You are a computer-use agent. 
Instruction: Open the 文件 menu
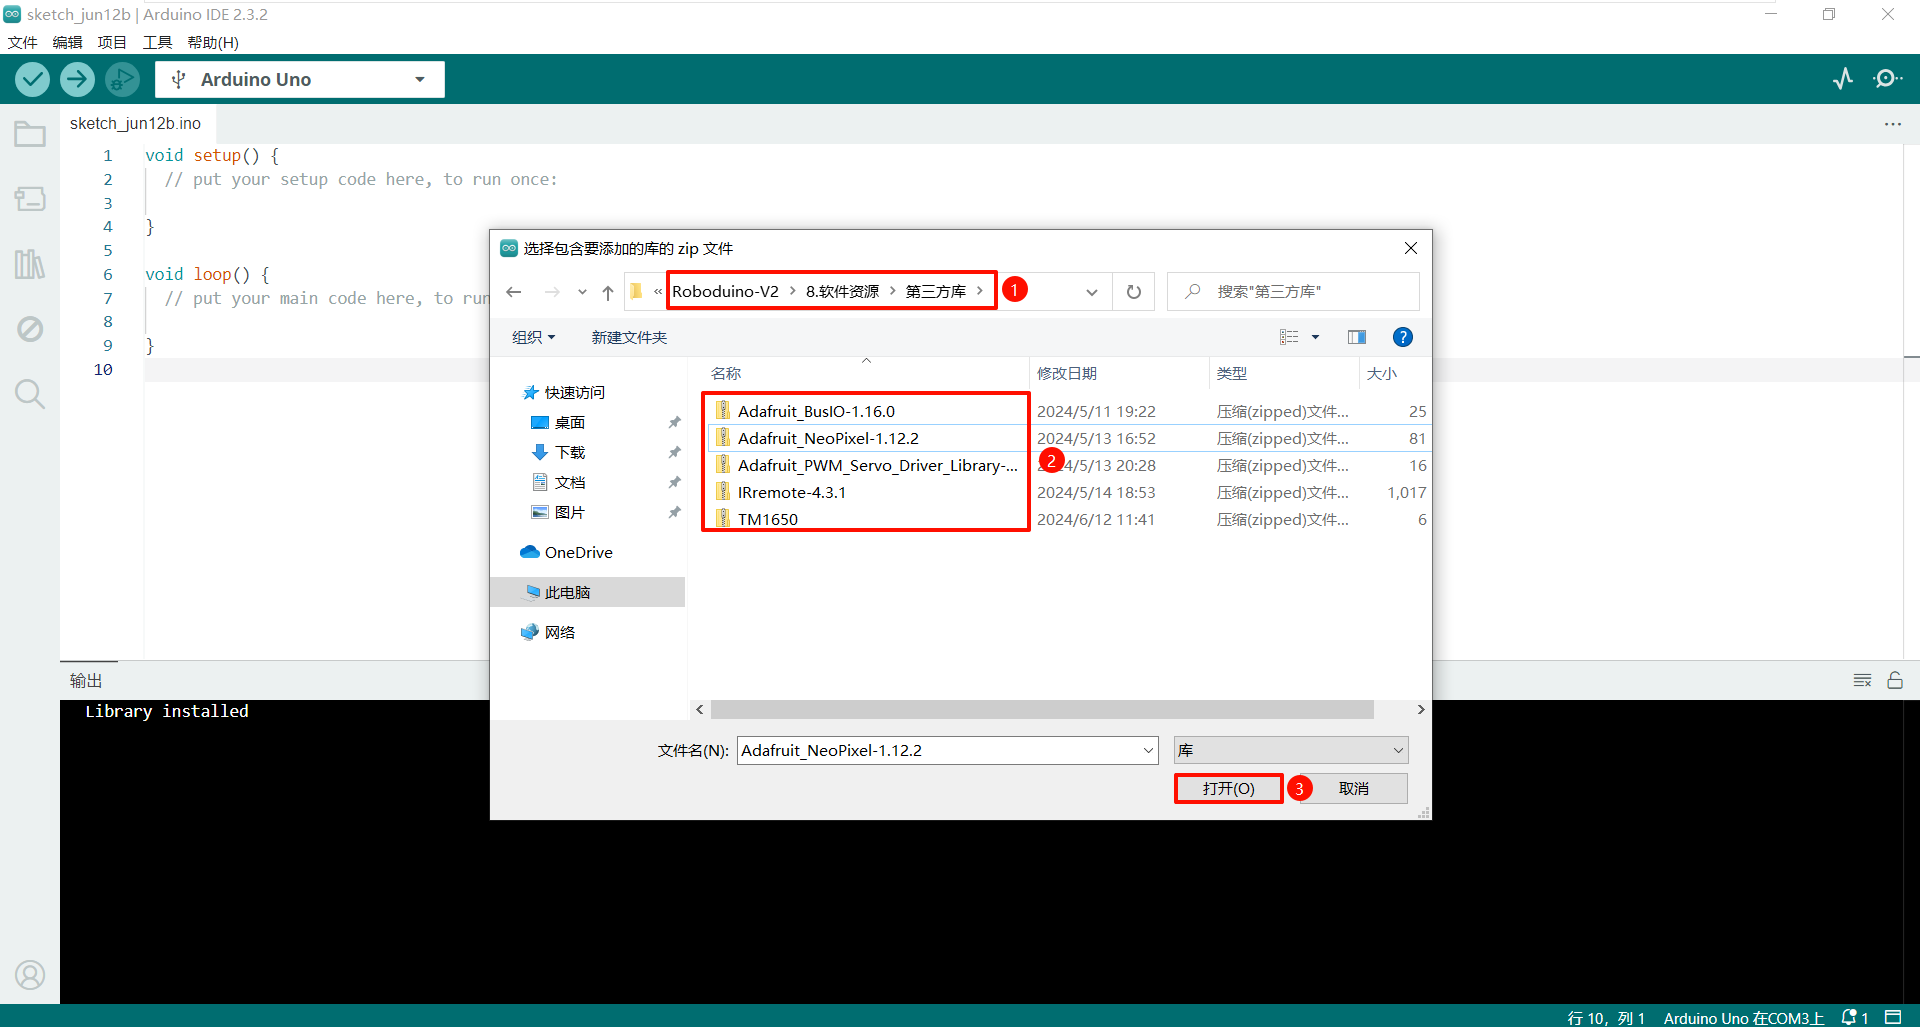coord(22,42)
